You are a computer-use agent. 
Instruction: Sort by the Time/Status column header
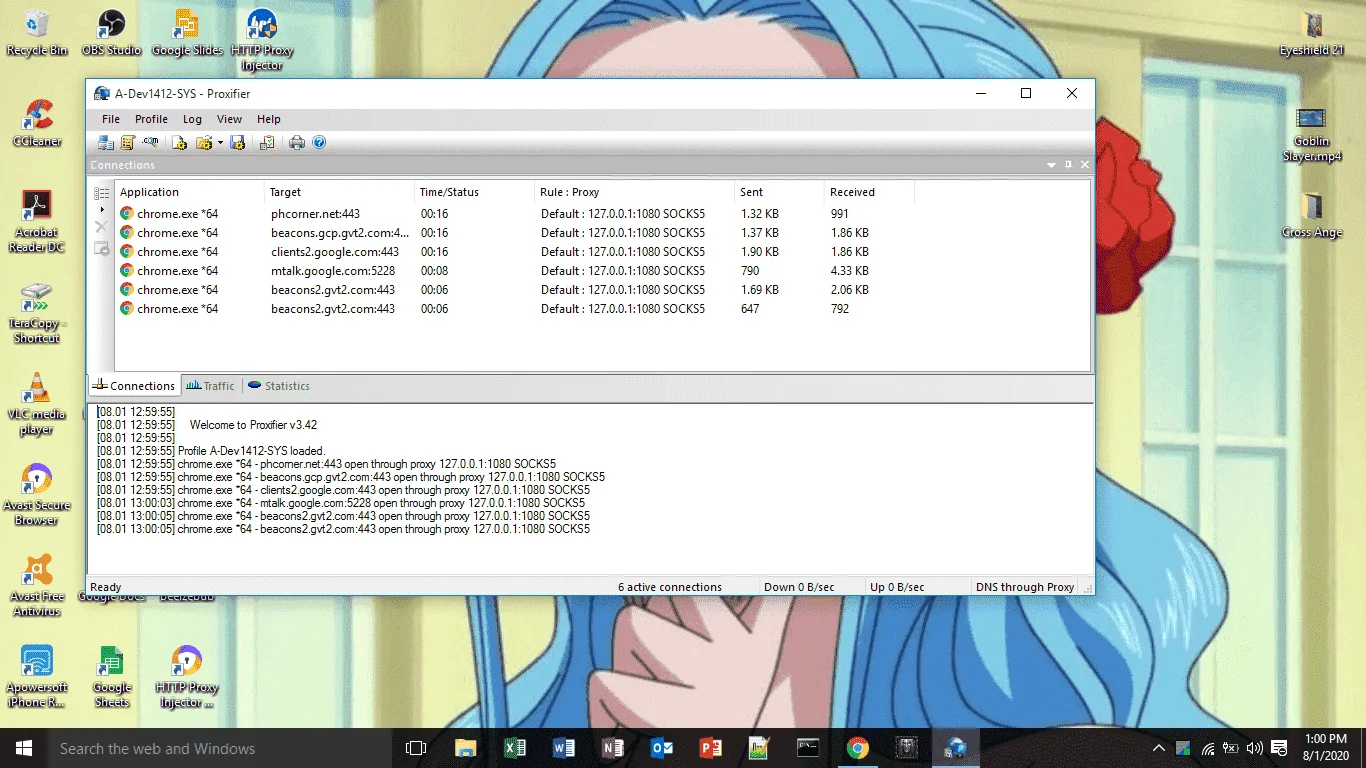click(474, 192)
